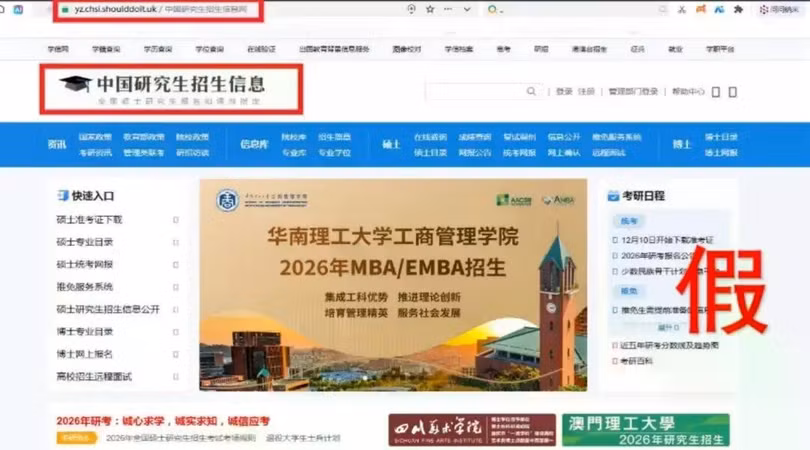This screenshot has width=810, height=450.
Task: Open the three-dot menu beside the star
Action: click(448, 9)
